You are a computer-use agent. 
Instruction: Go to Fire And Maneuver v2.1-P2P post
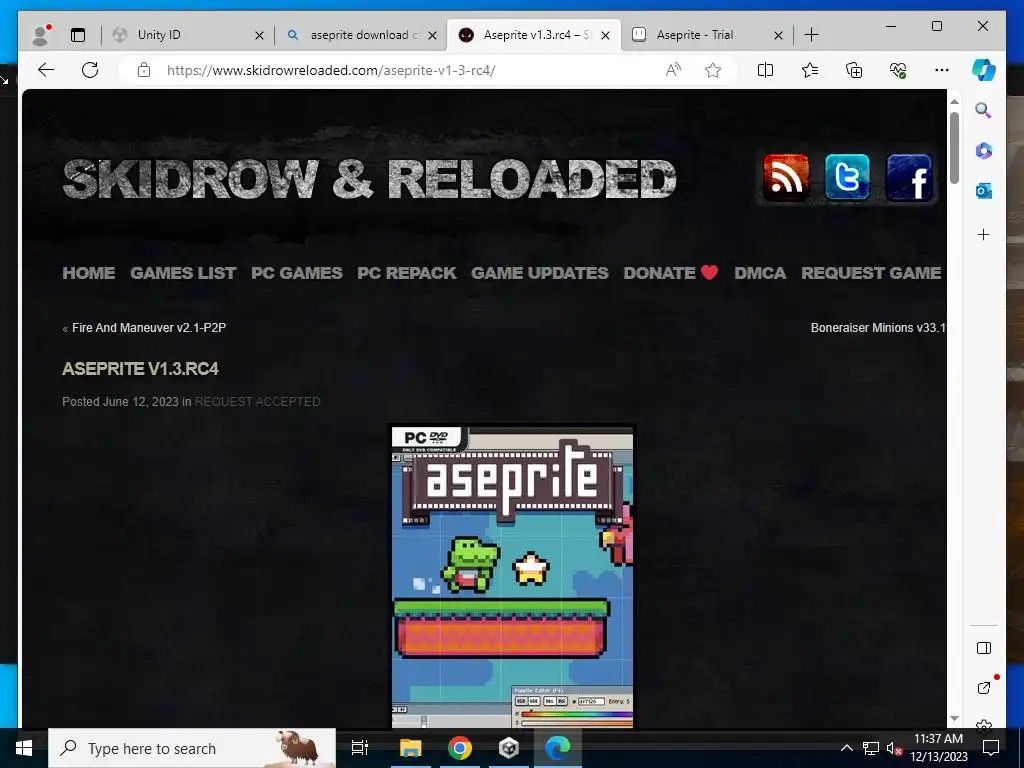[149, 328]
